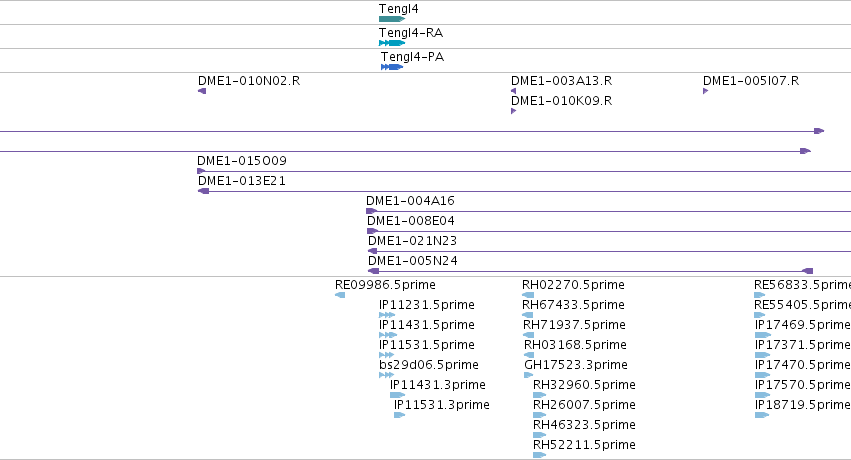851x460 pixels.
Task: Select the IP11231.5prime EST glyph
Action: [387, 315]
